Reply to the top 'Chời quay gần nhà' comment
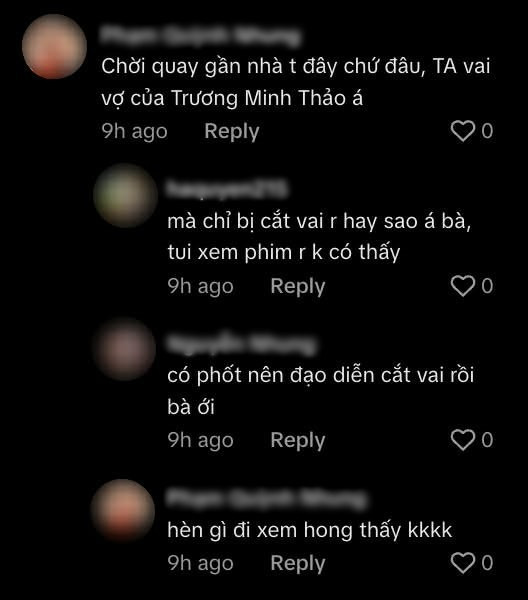Image resolution: width=528 pixels, height=600 pixels. click(x=232, y=131)
